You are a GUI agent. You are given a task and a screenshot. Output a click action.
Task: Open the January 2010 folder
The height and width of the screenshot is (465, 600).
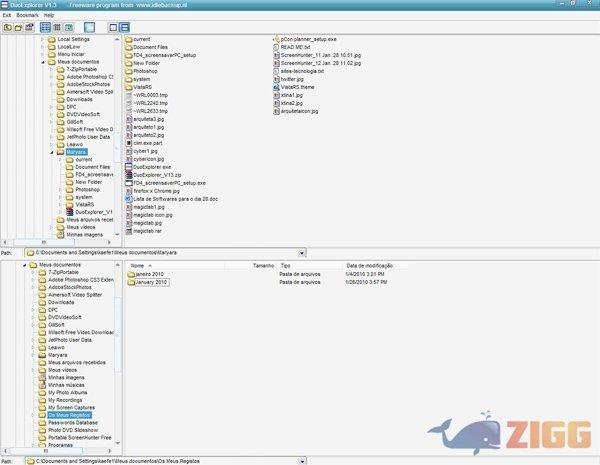pos(151,282)
